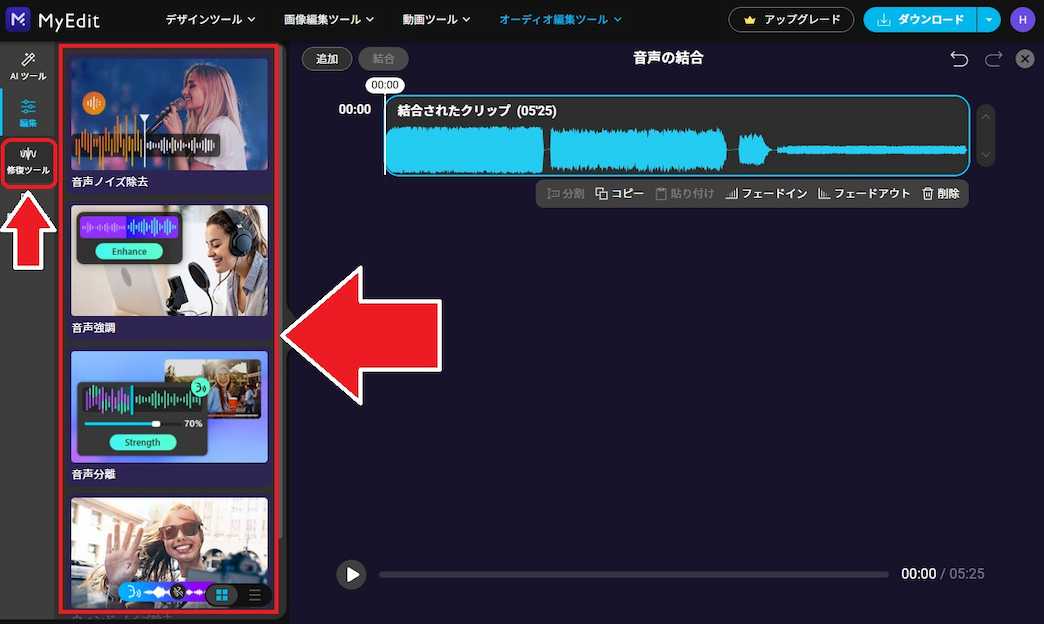Screen dimensions: 1044x624
Task: Apply フェードアウト to the clip
Action: pos(864,193)
